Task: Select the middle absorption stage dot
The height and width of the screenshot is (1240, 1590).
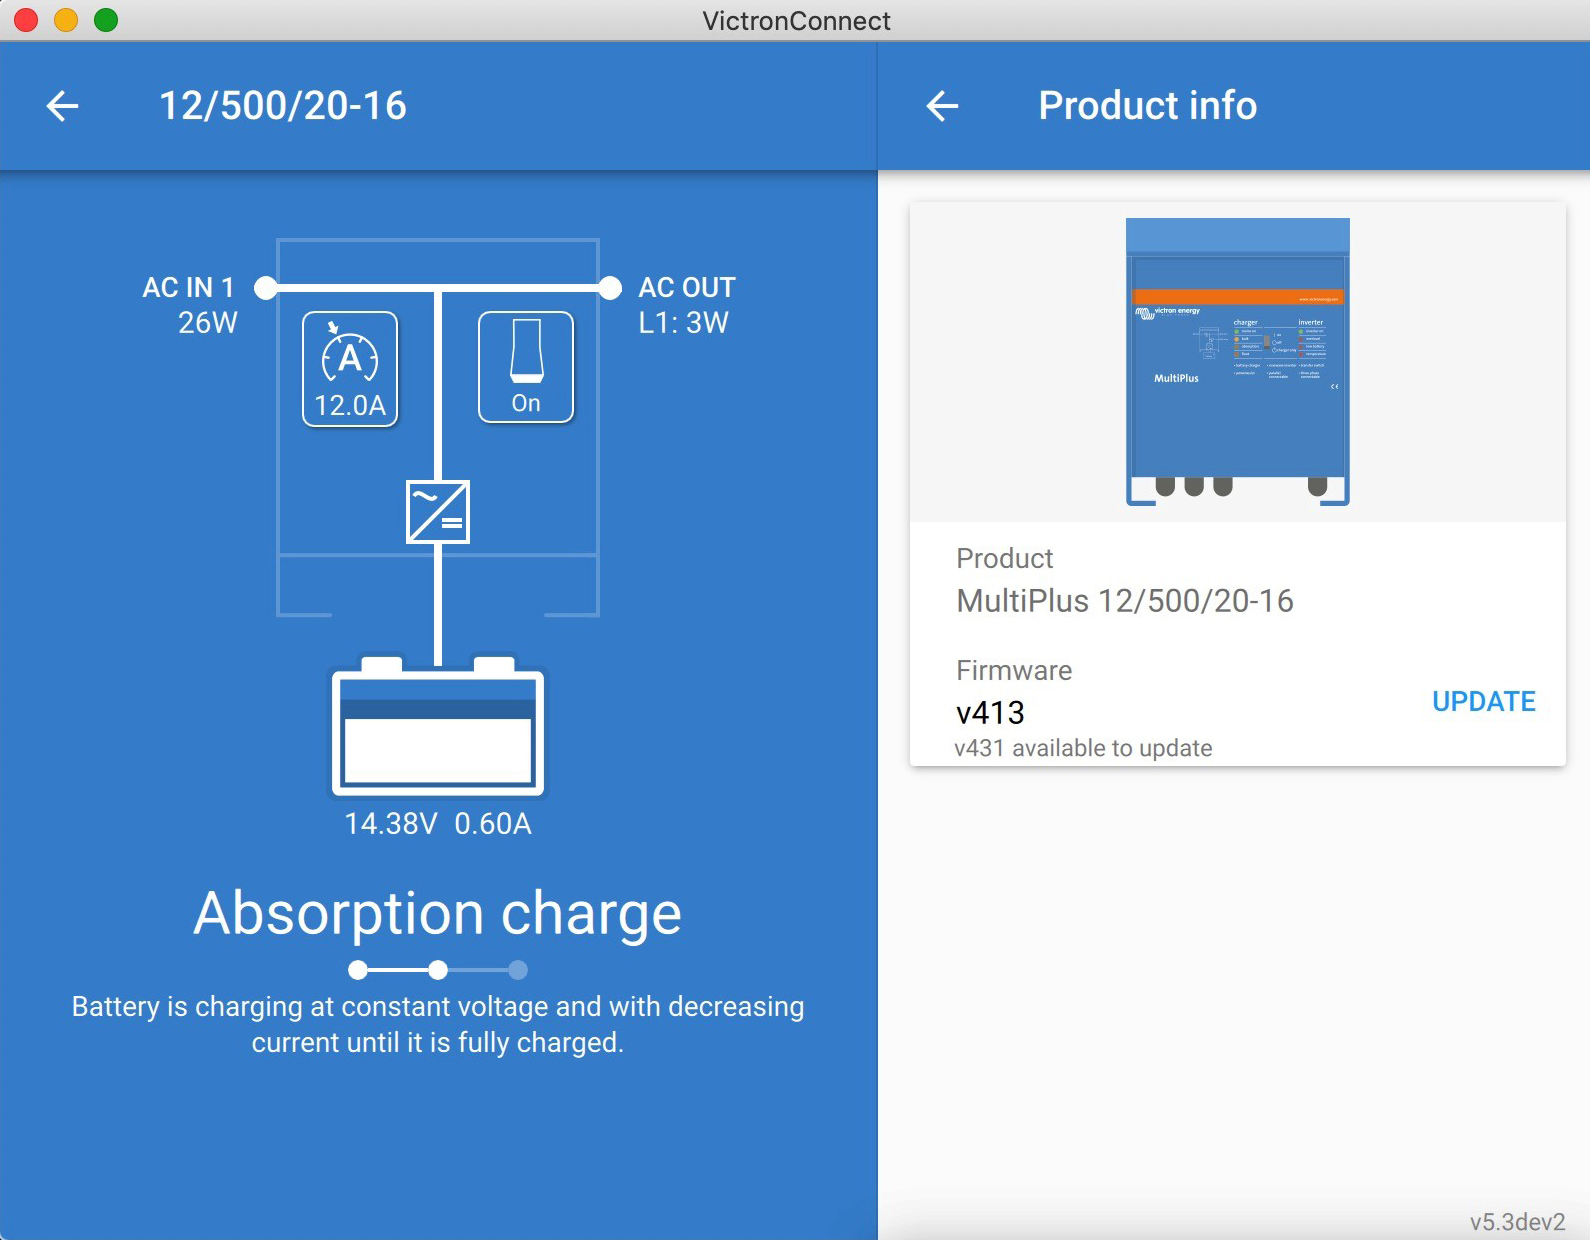Action: (438, 969)
